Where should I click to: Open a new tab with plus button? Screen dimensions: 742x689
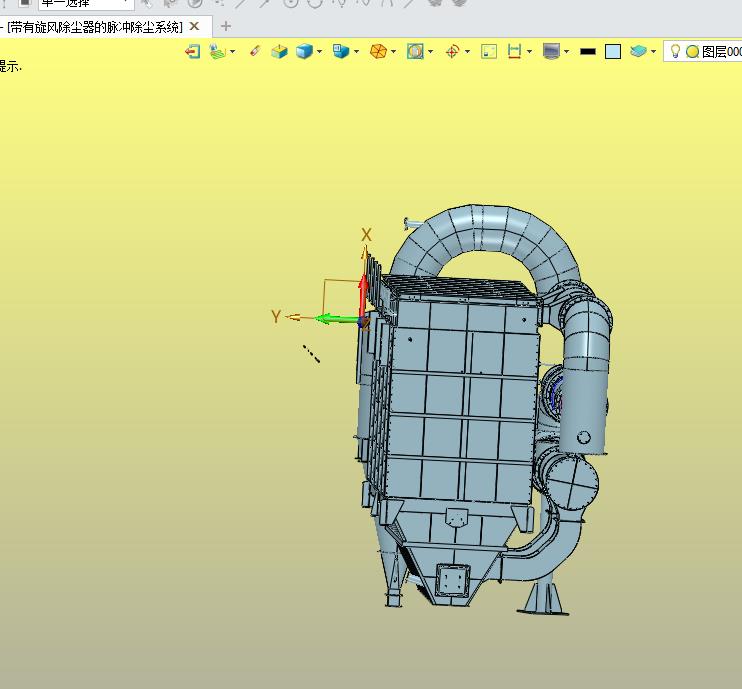pyautogui.click(x=226, y=26)
